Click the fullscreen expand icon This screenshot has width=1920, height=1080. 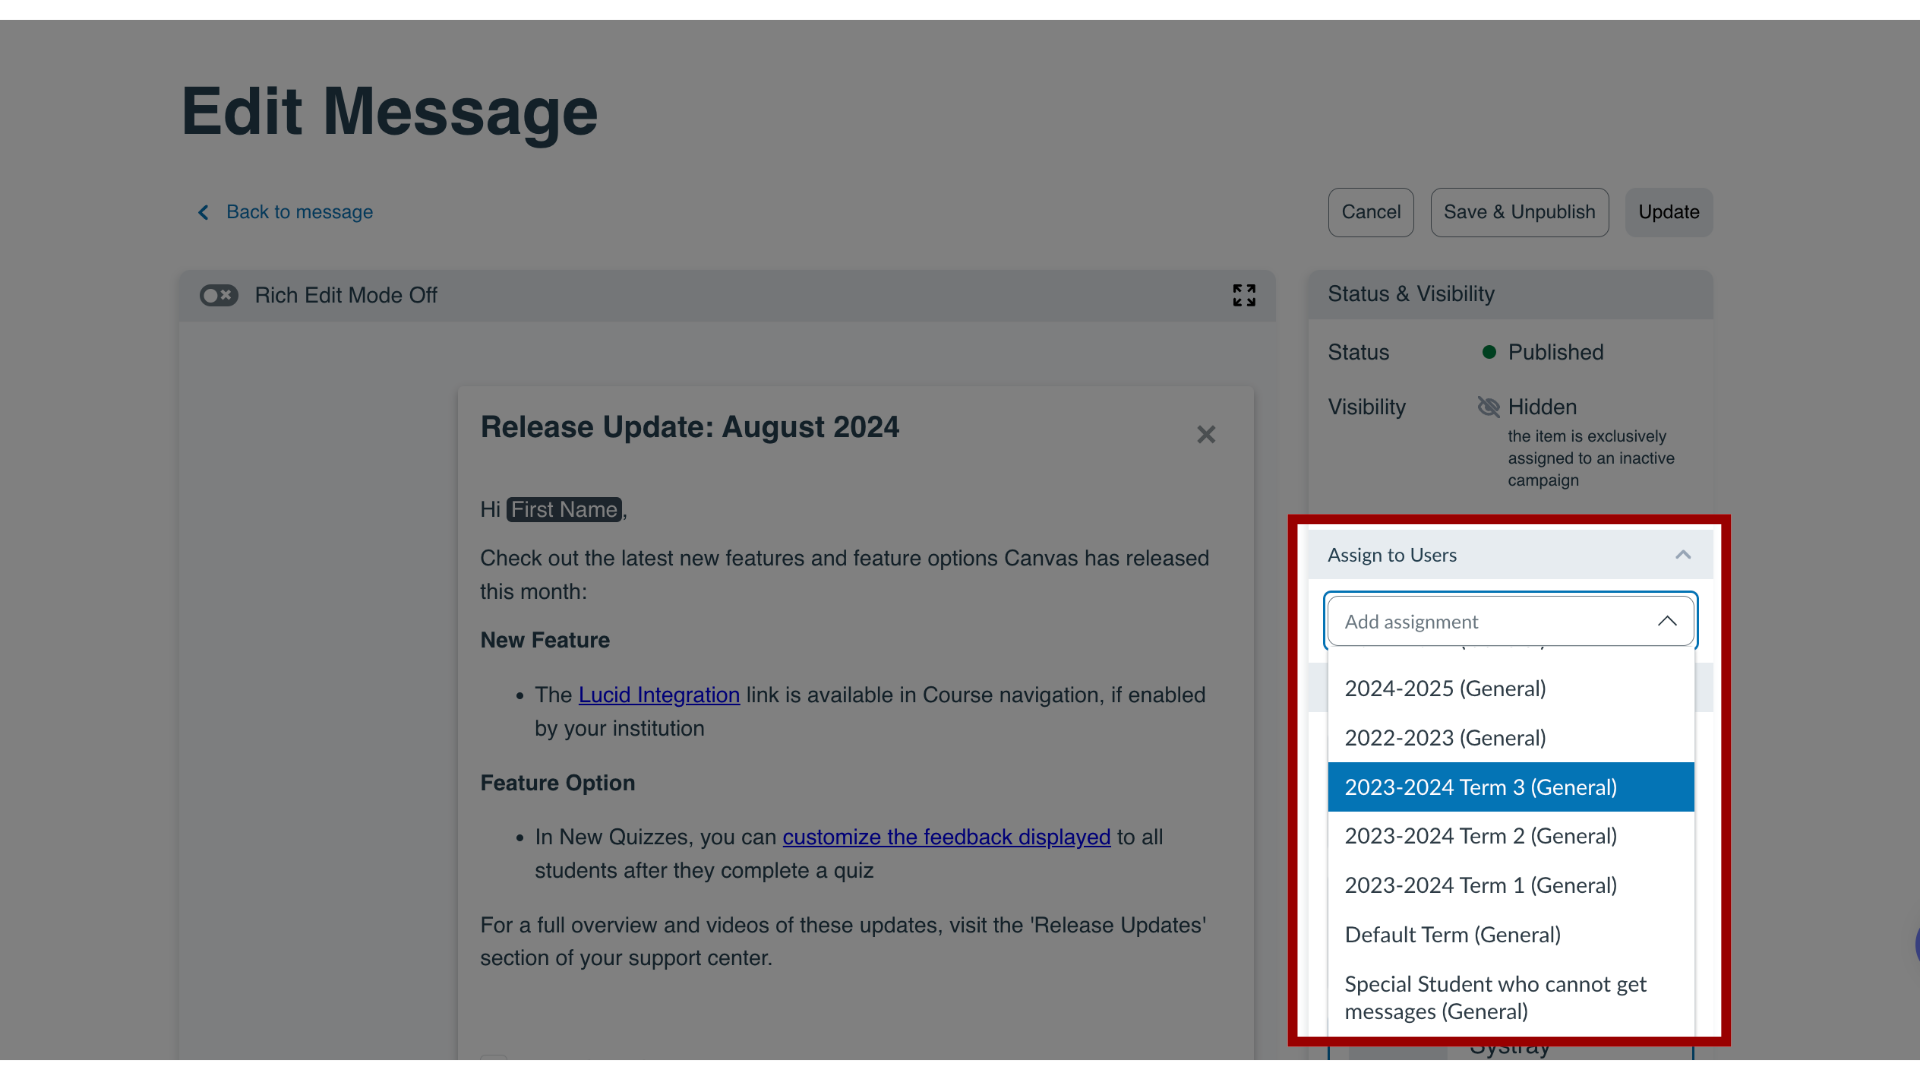click(x=1242, y=294)
